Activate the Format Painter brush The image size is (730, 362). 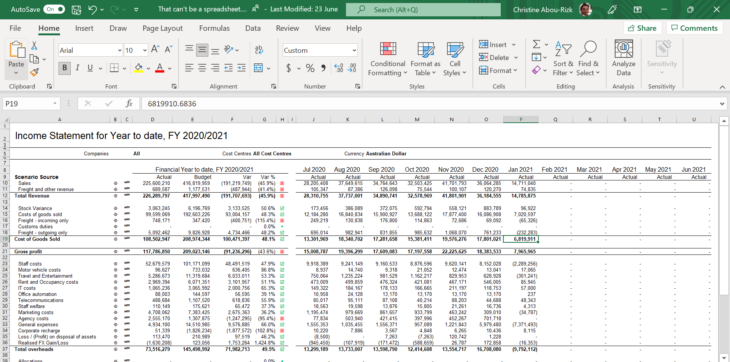(34, 72)
